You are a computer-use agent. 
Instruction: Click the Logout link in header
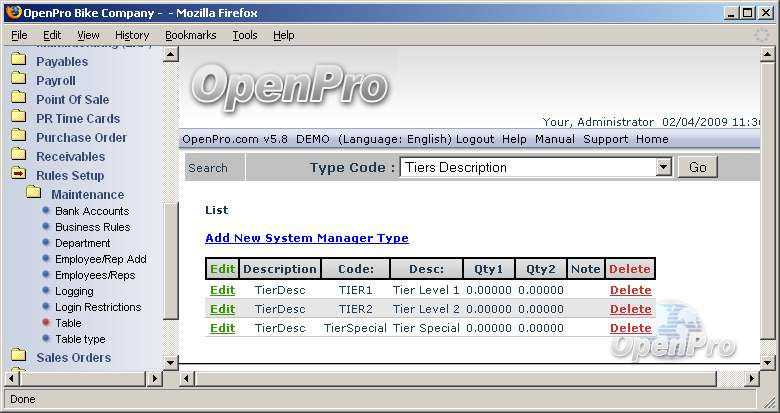[x=475, y=139]
